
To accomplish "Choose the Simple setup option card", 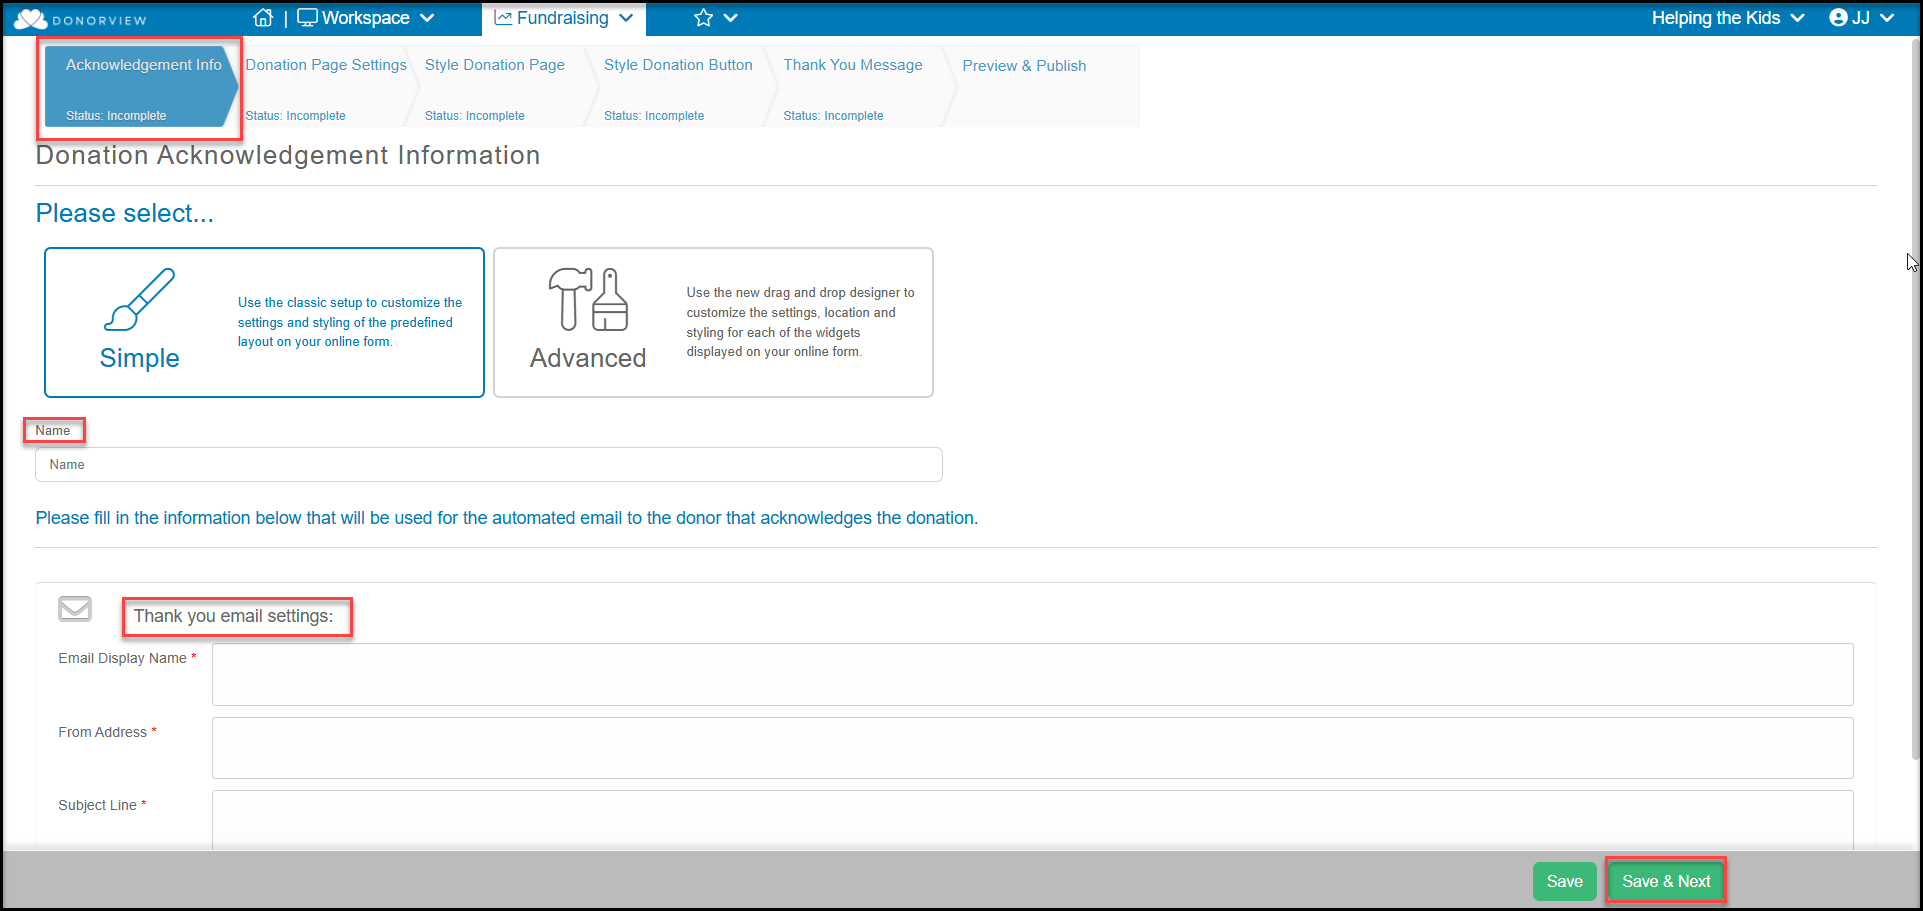I will [x=264, y=322].
